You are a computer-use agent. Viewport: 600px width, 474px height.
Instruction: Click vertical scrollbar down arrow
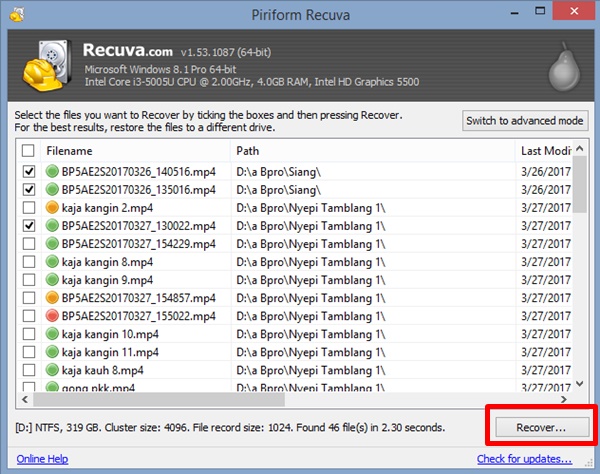click(x=580, y=383)
